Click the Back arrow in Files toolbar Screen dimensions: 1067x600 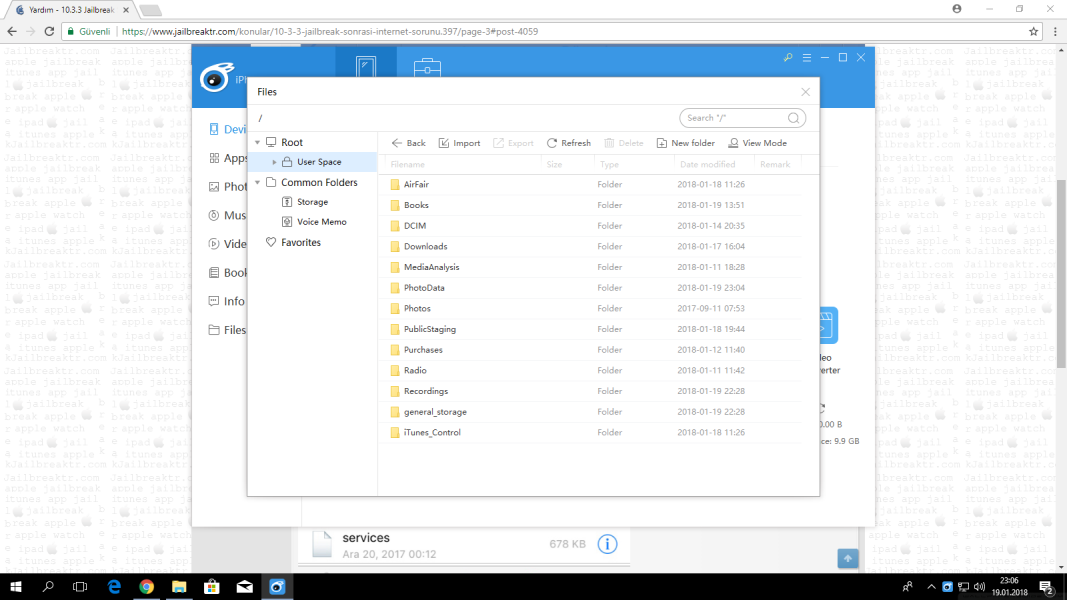[x=408, y=143]
